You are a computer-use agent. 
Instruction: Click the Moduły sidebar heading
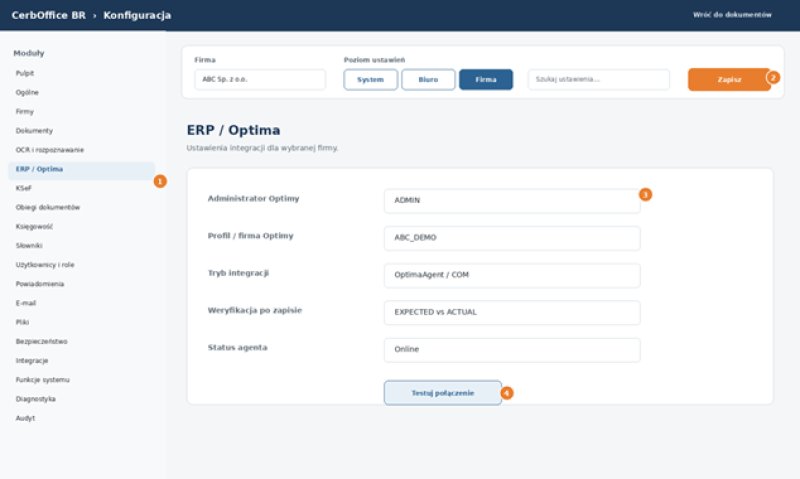tap(29, 53)
